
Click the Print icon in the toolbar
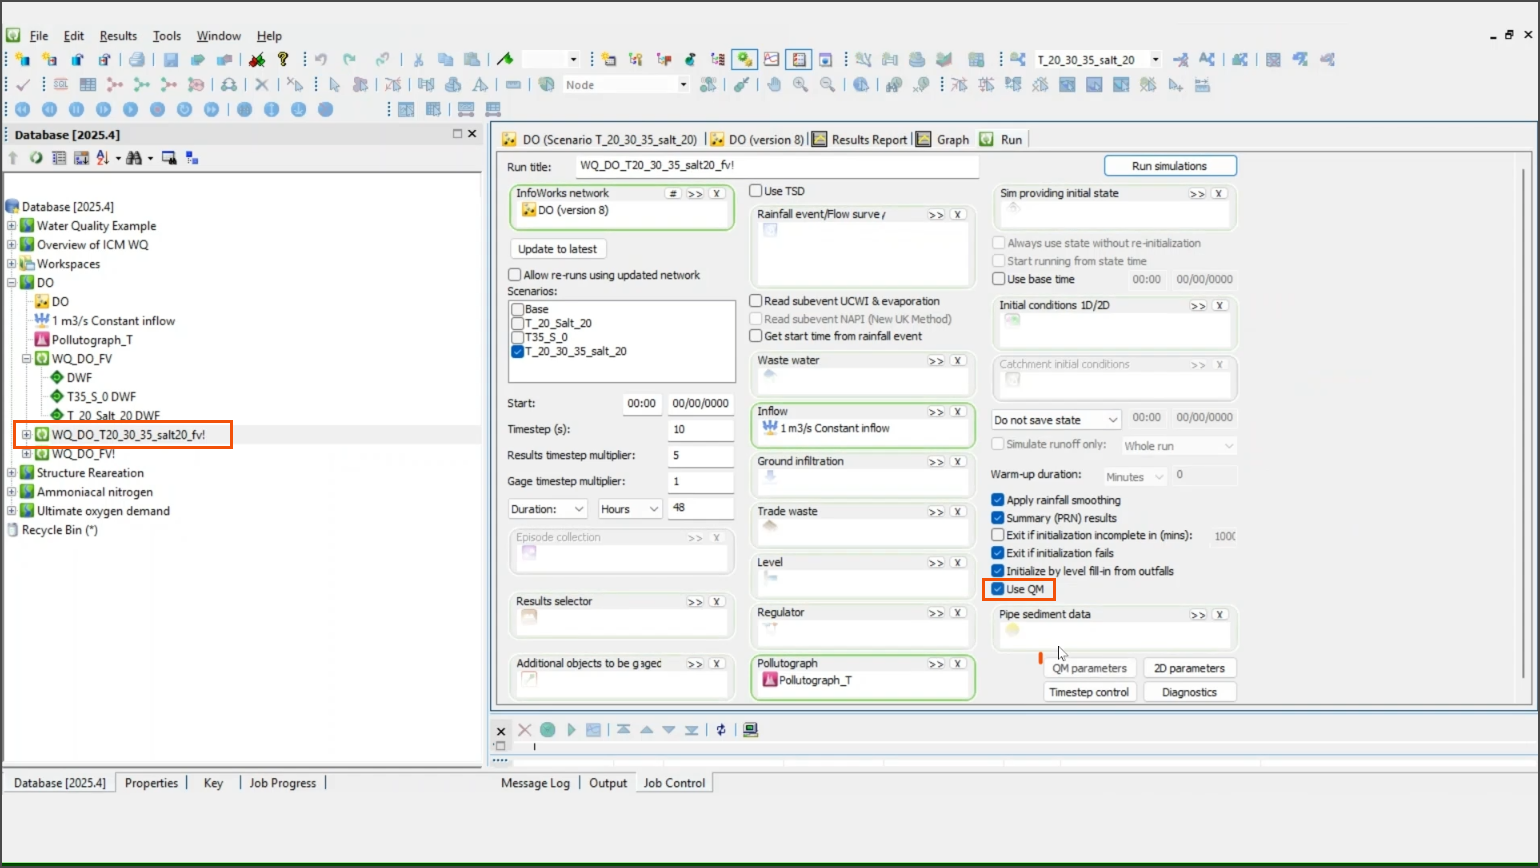pyautogui.click(x=135, y=59)
